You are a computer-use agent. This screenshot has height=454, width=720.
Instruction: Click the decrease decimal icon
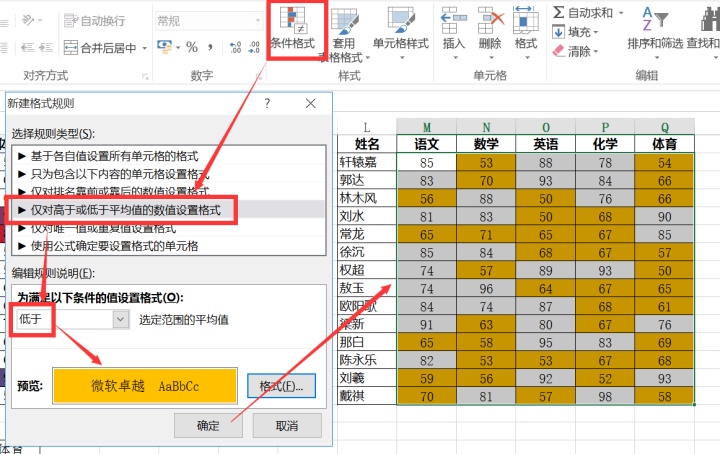[x=254, y=47]
